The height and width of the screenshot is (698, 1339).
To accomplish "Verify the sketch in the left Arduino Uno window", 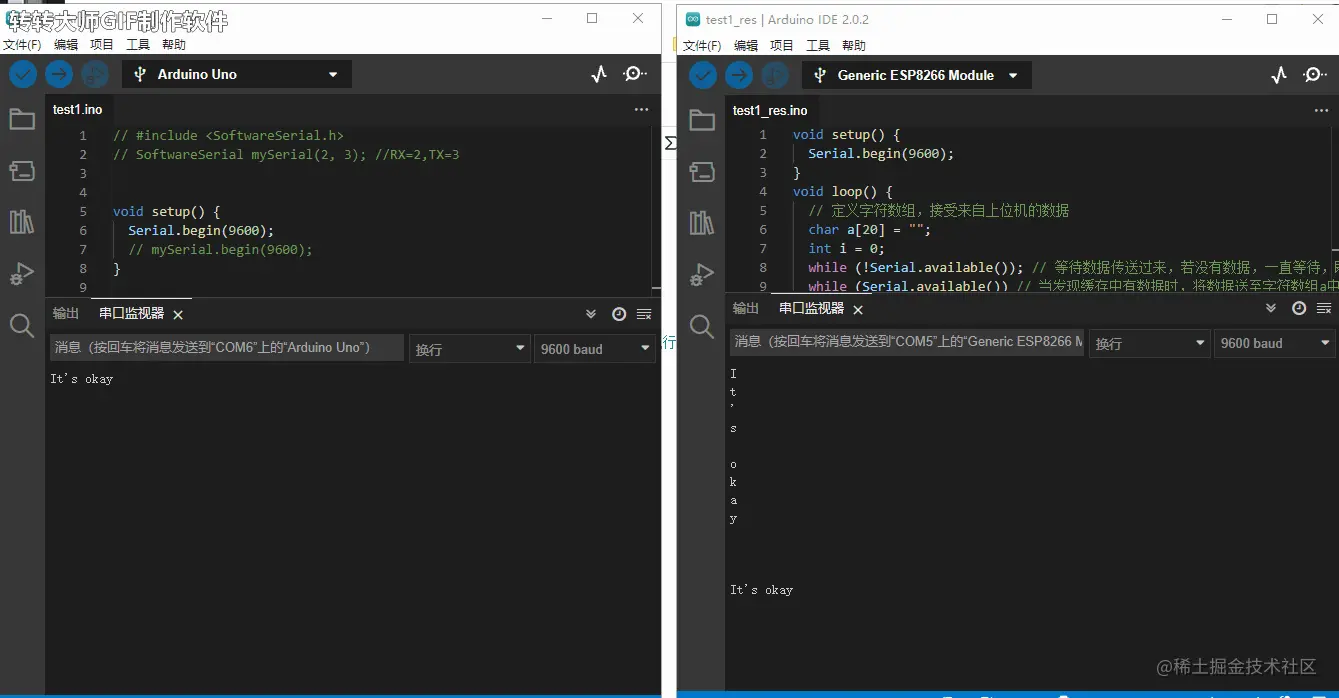I will pos(23,74).
